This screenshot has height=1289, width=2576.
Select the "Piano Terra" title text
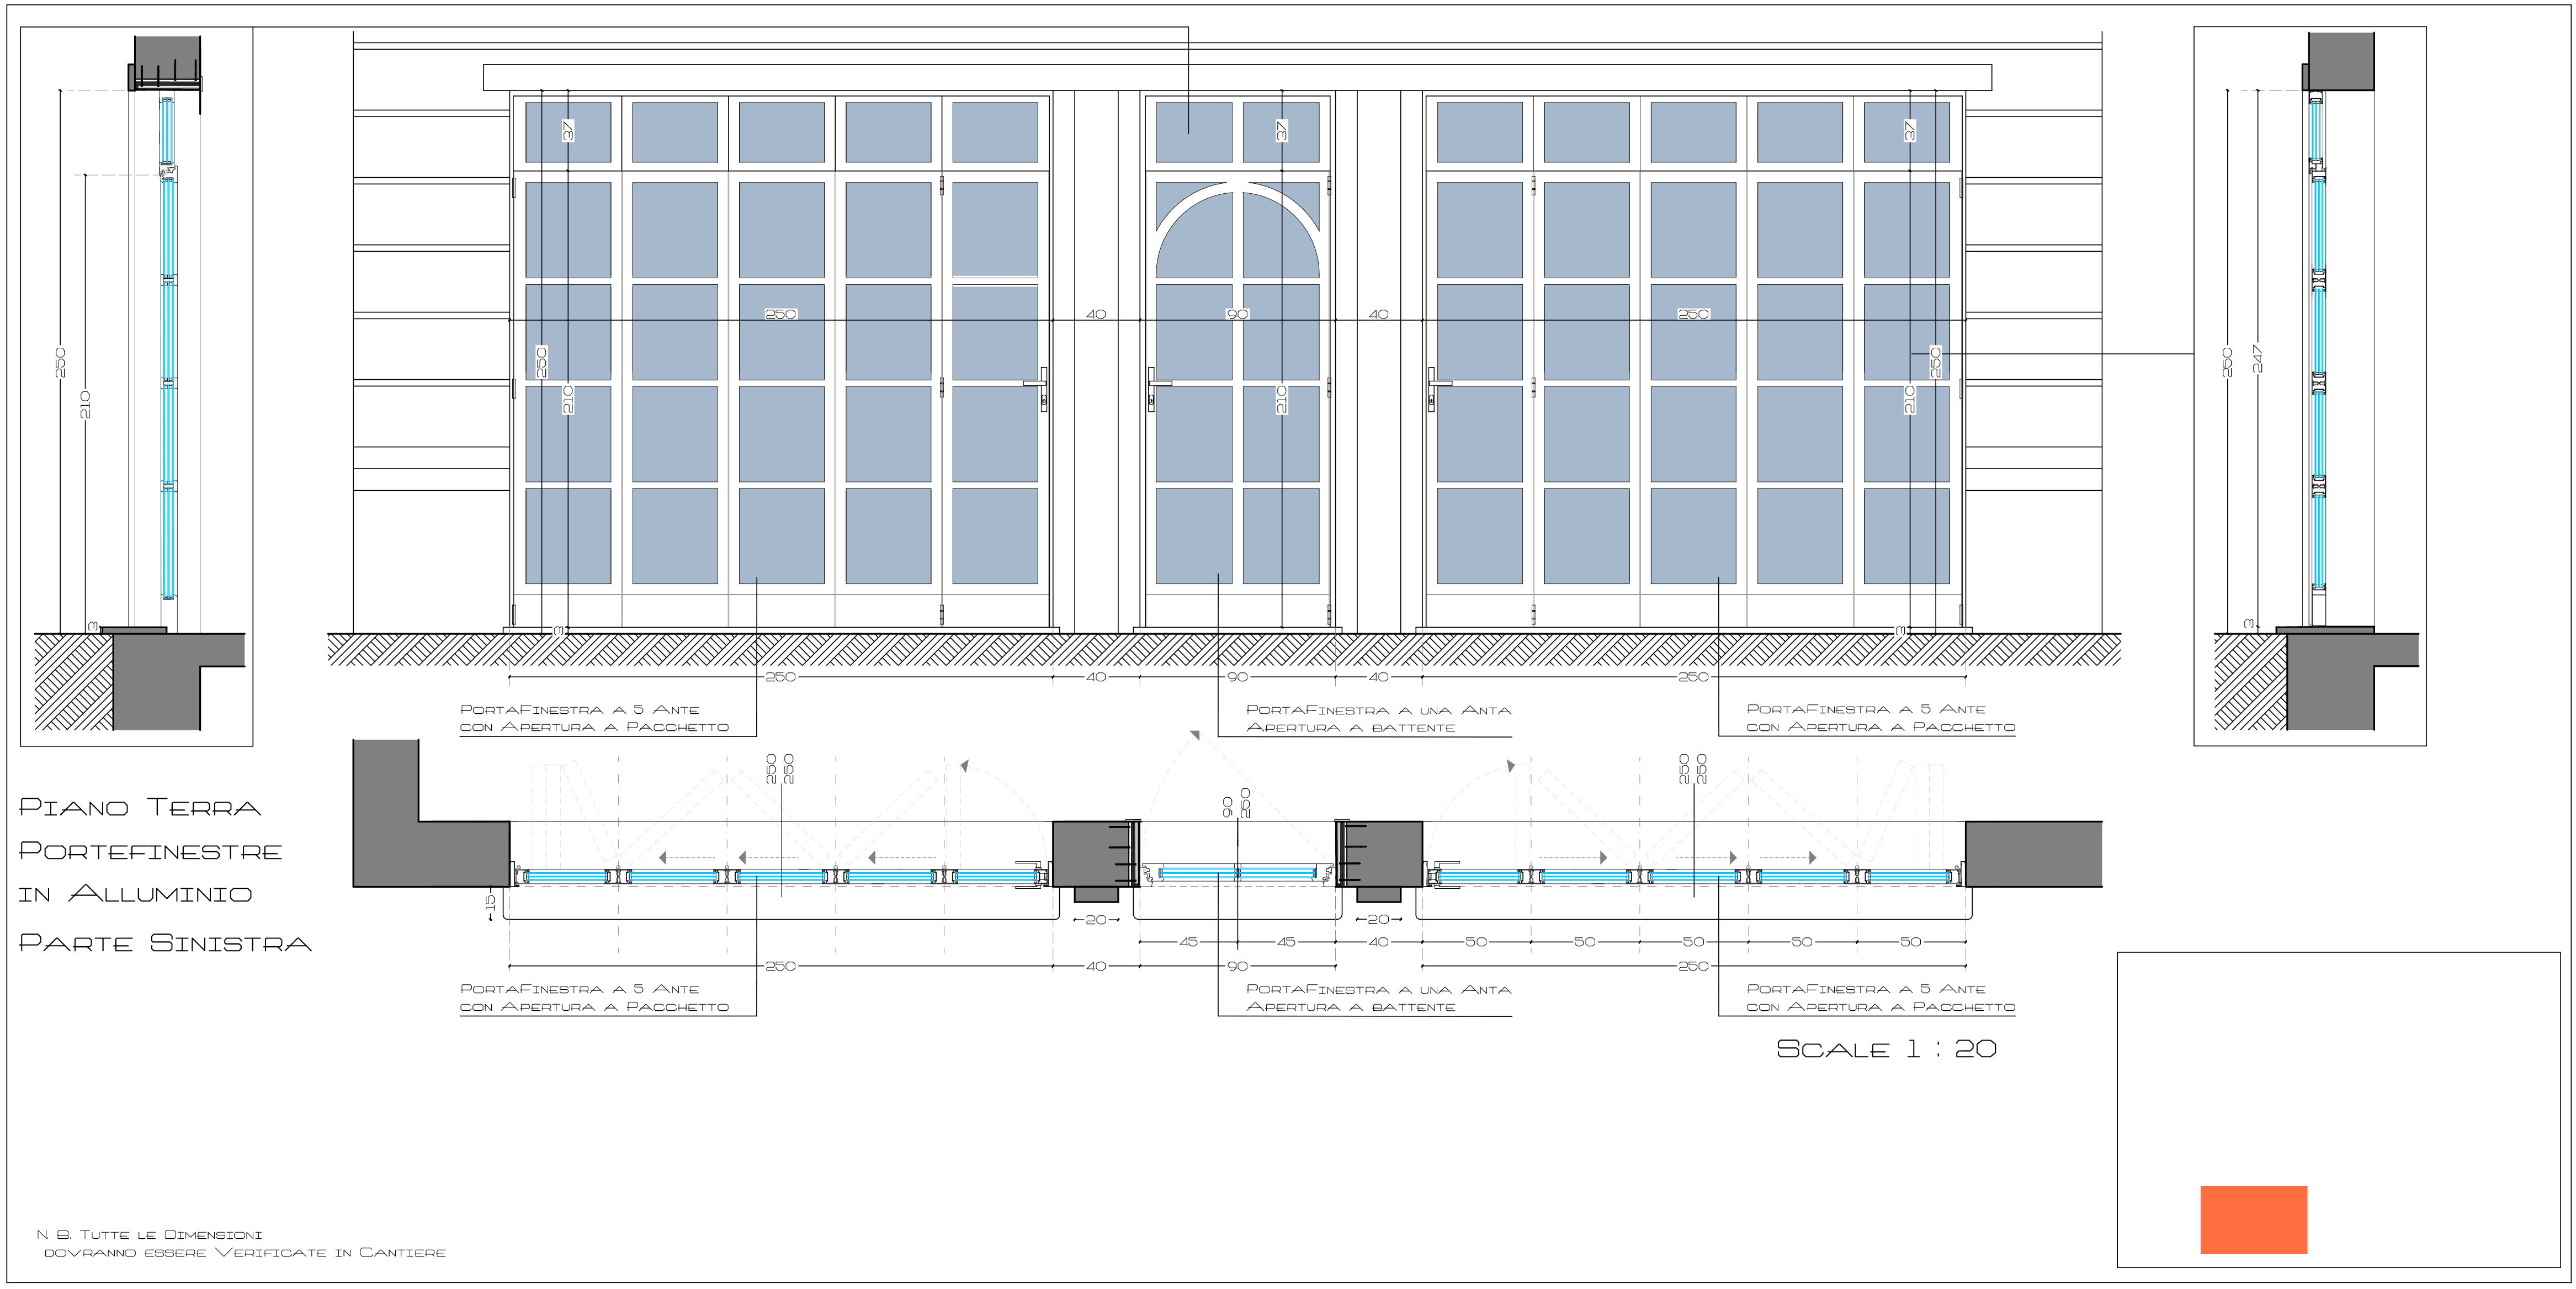click(x=140, y=807)
